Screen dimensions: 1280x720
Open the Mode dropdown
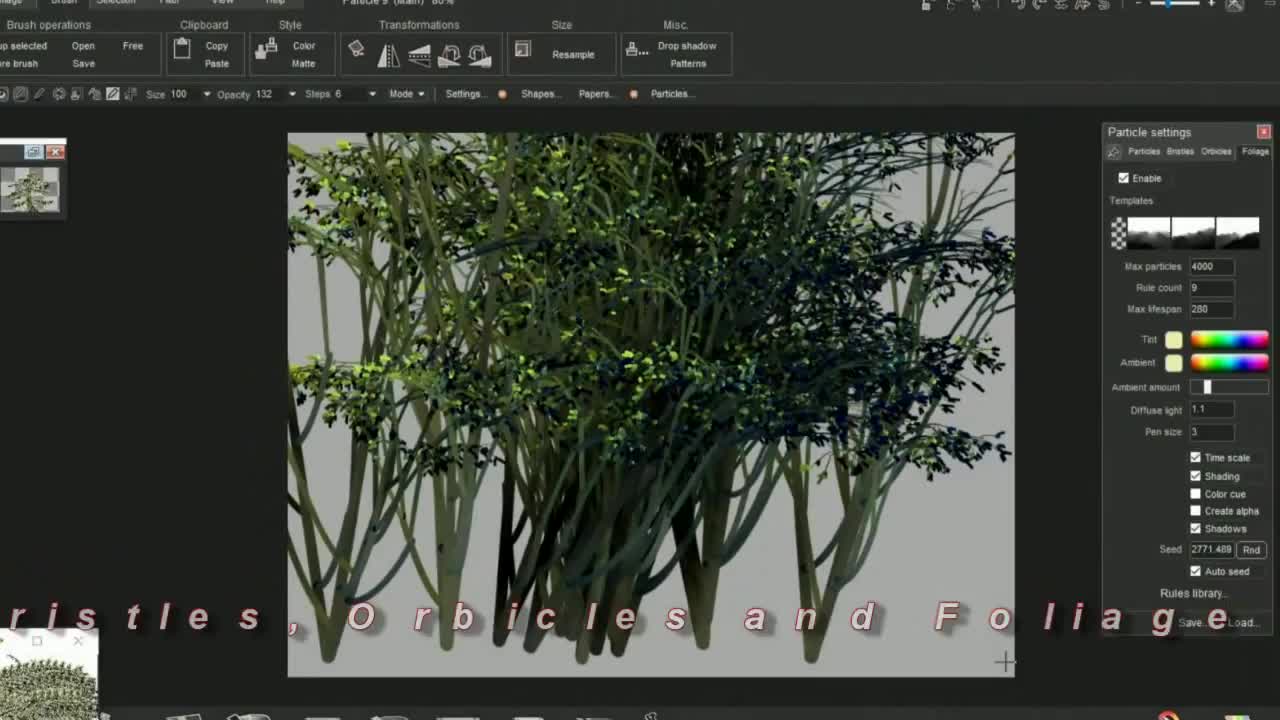pos(406,94)
